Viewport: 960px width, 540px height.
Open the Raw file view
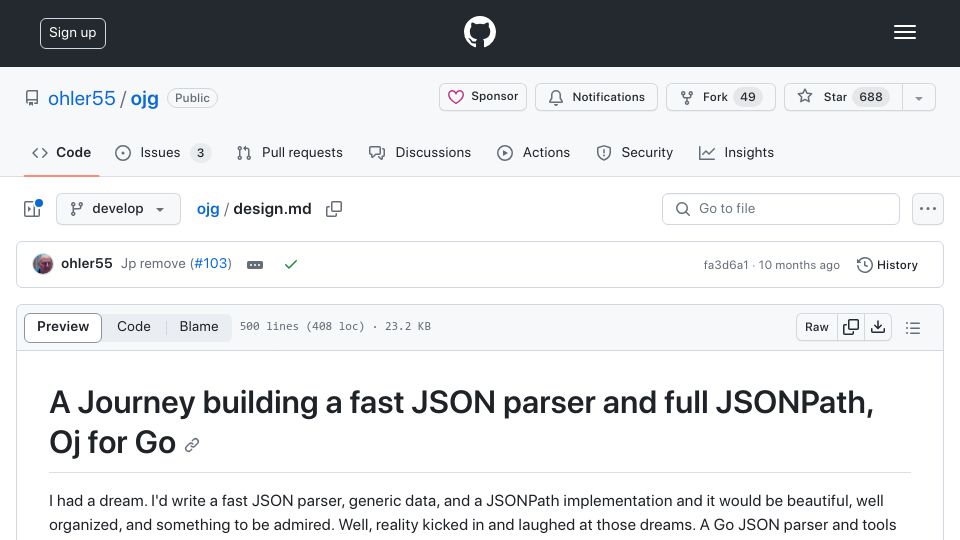pyautogui.click(x=816, y=327)
